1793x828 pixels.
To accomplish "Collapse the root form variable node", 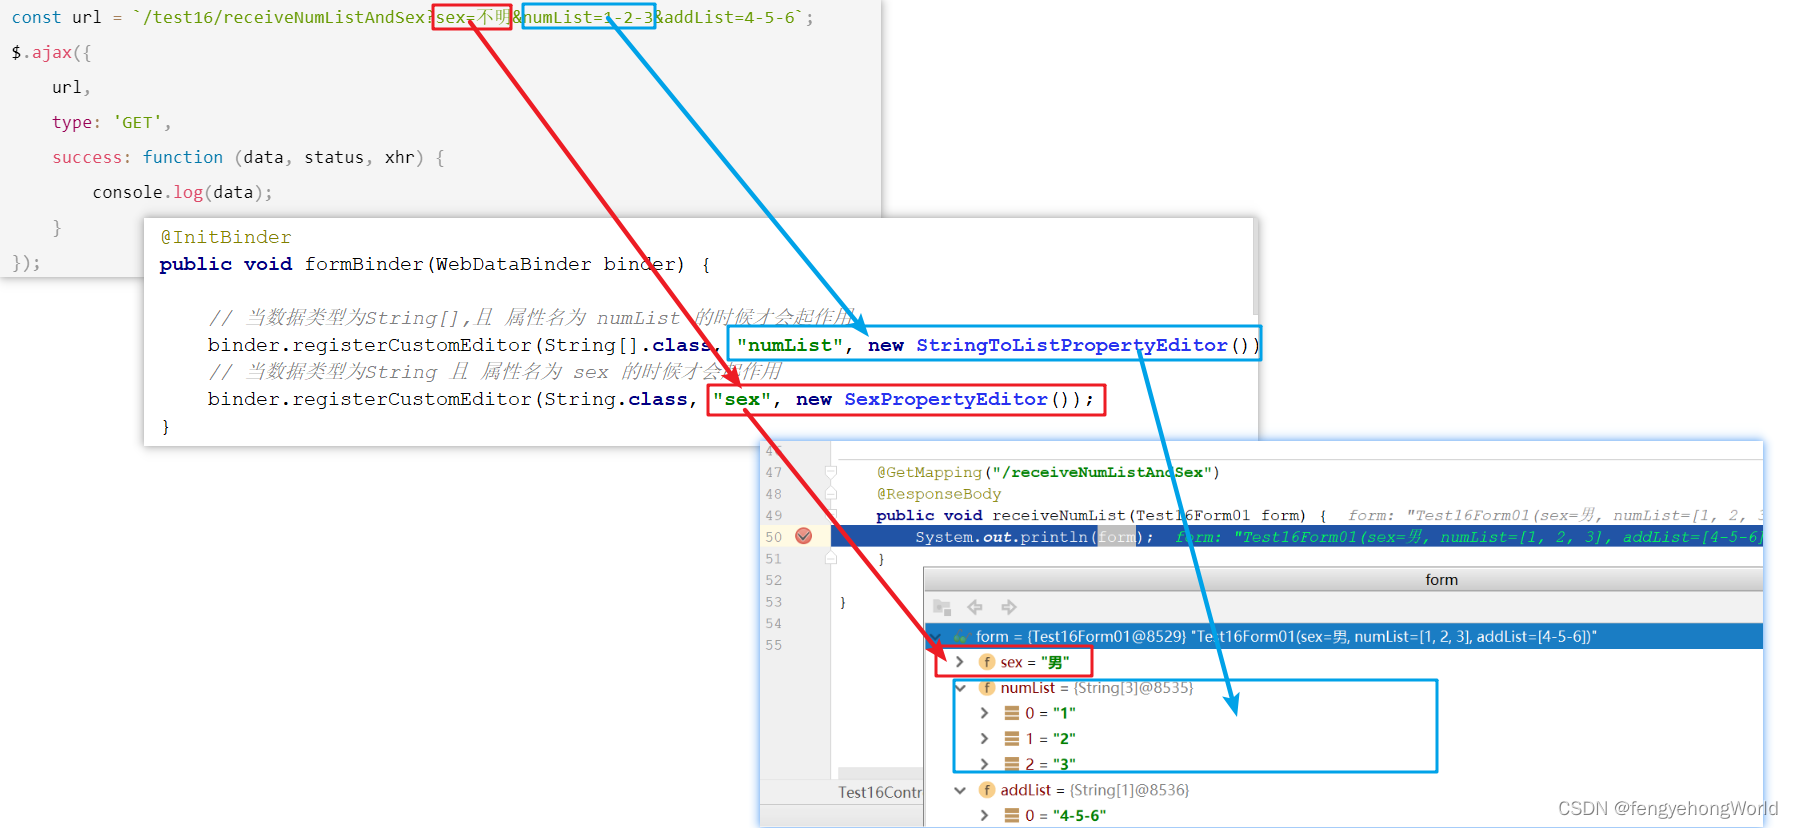I will [x=935, y=636].
